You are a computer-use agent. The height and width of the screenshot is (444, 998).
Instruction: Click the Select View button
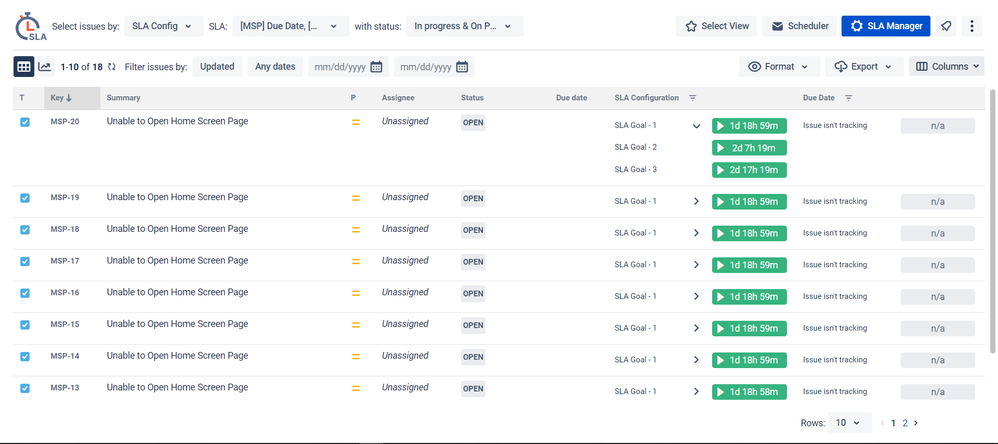pyautogui.click(x=717, y=26)
